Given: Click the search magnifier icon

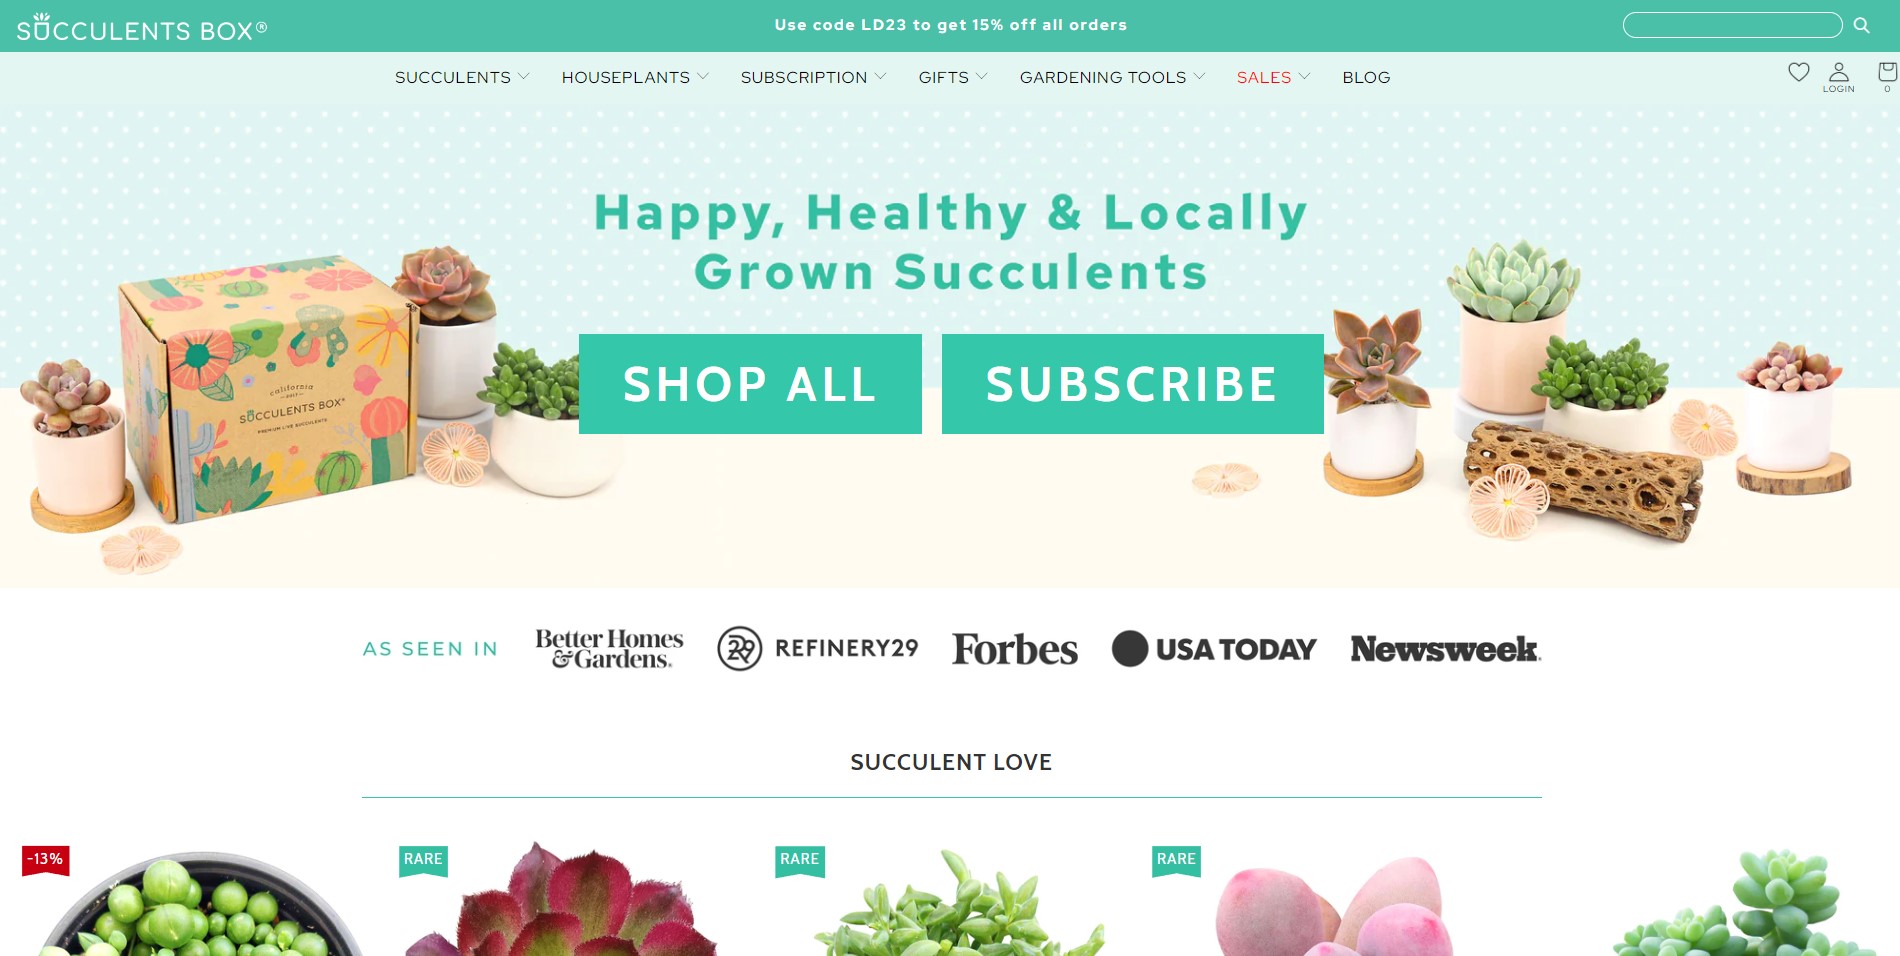Looking at the screenshot, I should click(x=1861, y=25).
